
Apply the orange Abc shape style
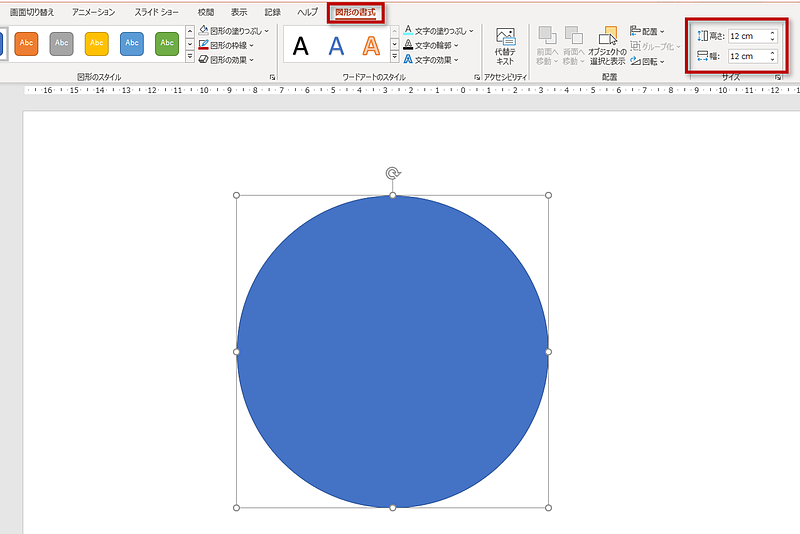(26, 43)
